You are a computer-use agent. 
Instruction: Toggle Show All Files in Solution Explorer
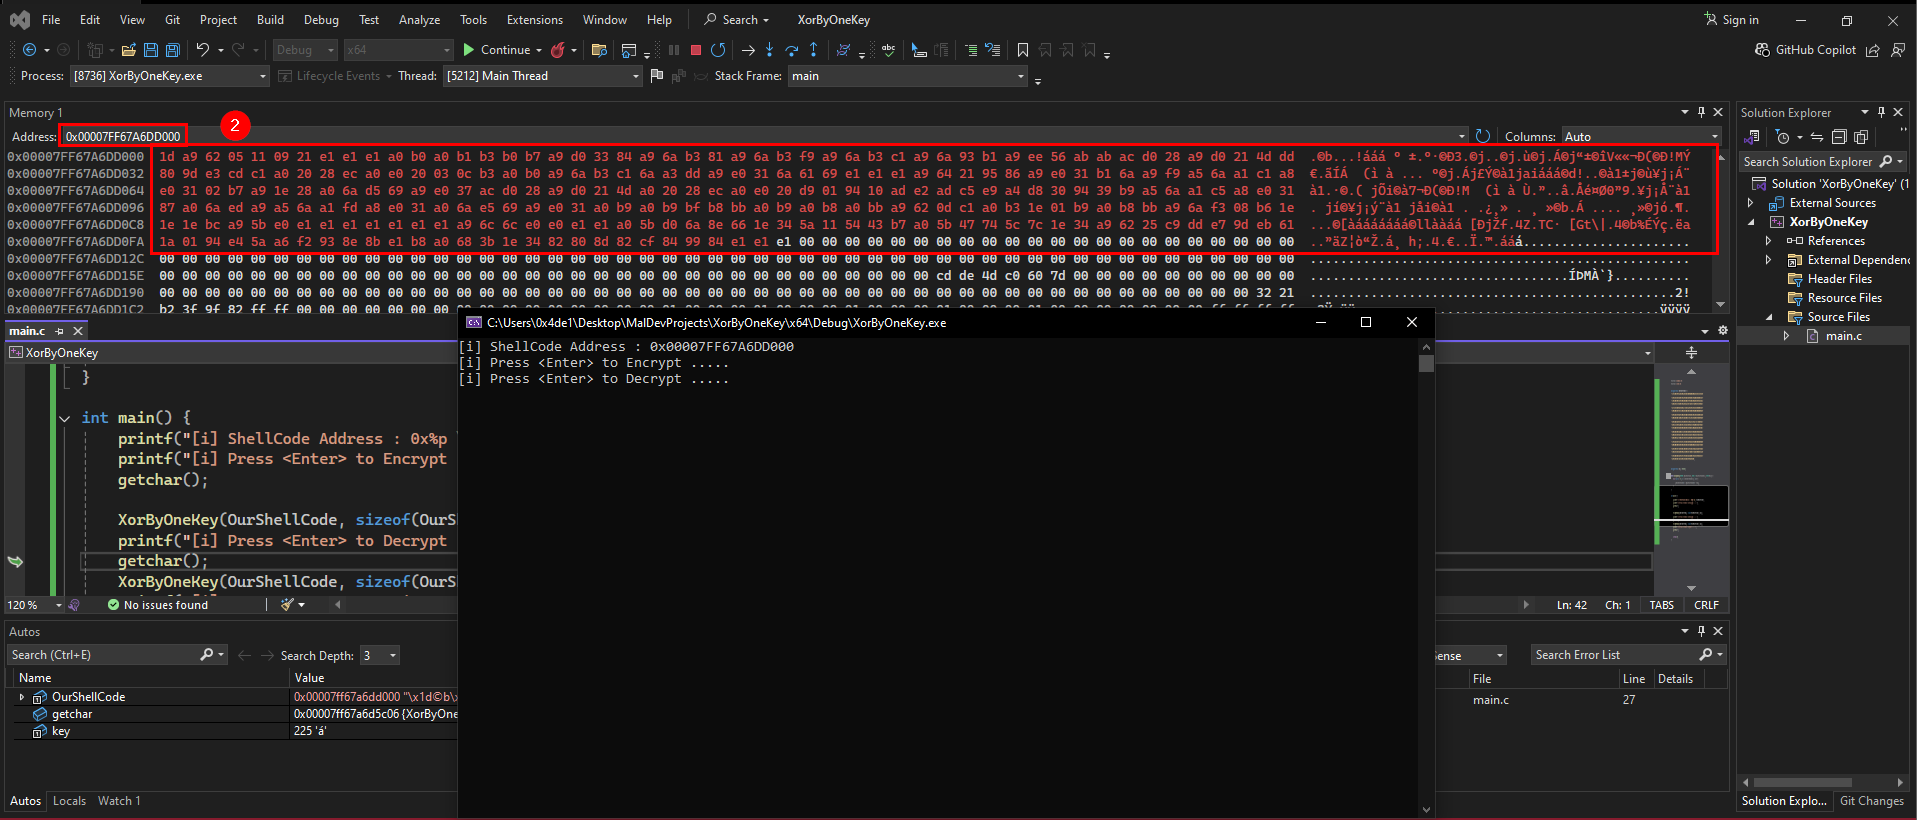1860,137
